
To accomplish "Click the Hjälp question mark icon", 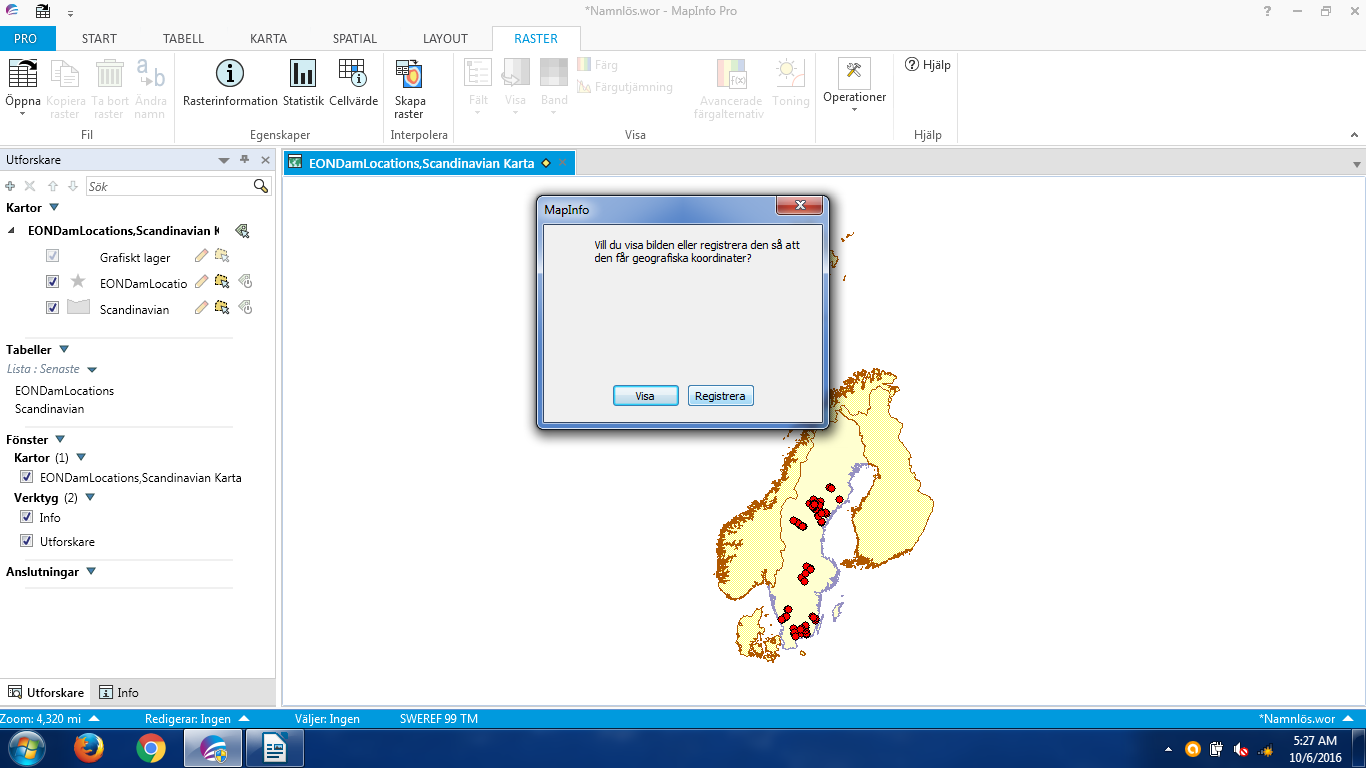I will pyautogui.click(x=912, y=64).
